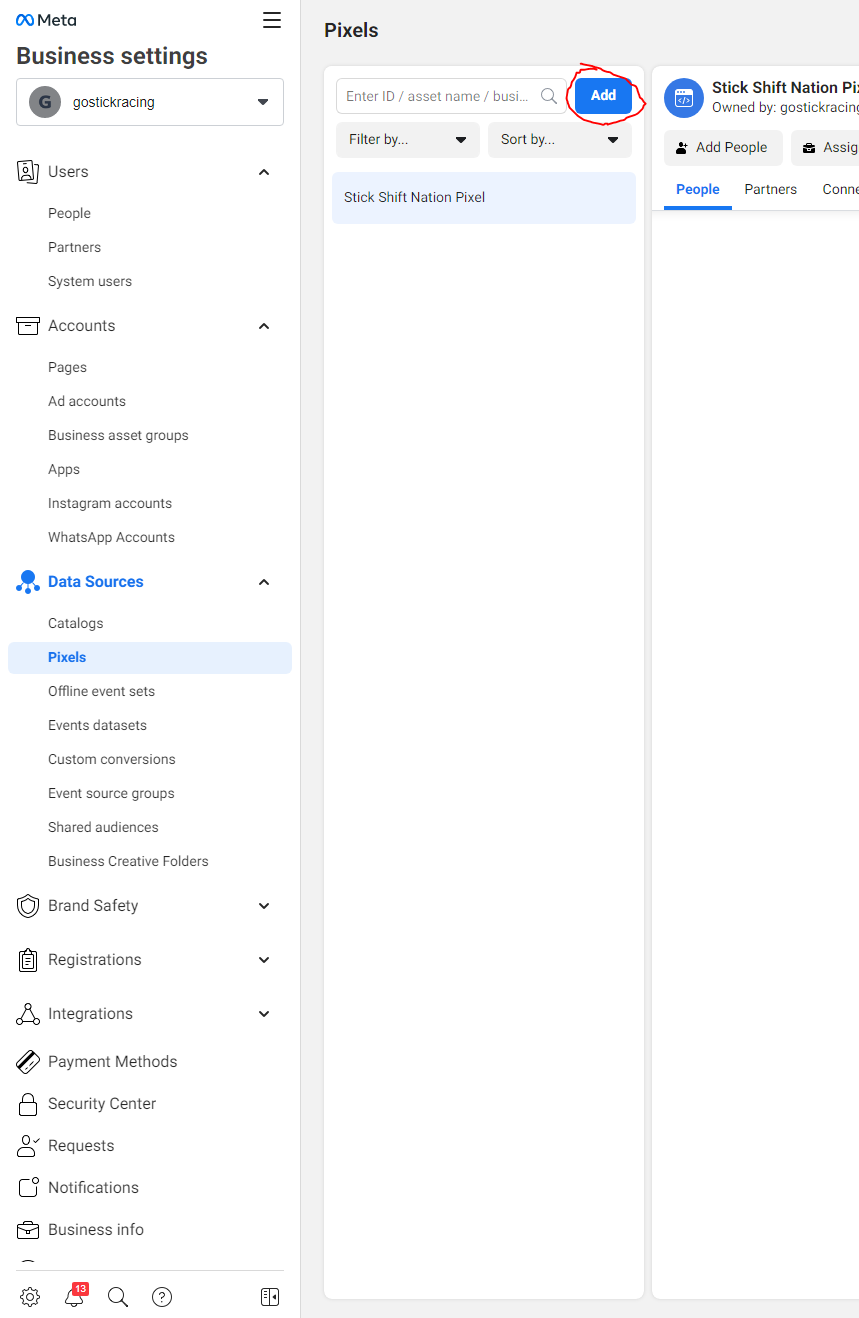Open Ad accounts

tap(87, 402)
